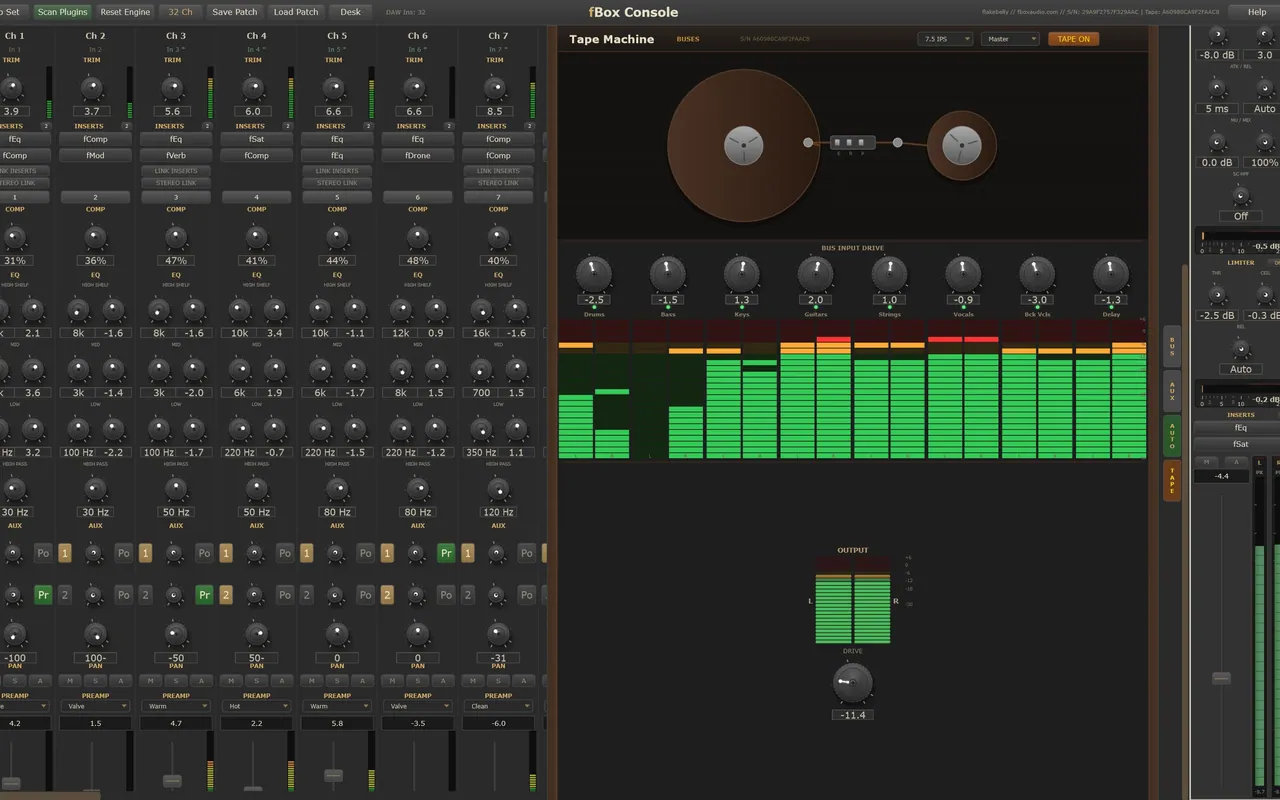Click the Ch 3 high pass knob at 50 Hz

tap(176, 489)
